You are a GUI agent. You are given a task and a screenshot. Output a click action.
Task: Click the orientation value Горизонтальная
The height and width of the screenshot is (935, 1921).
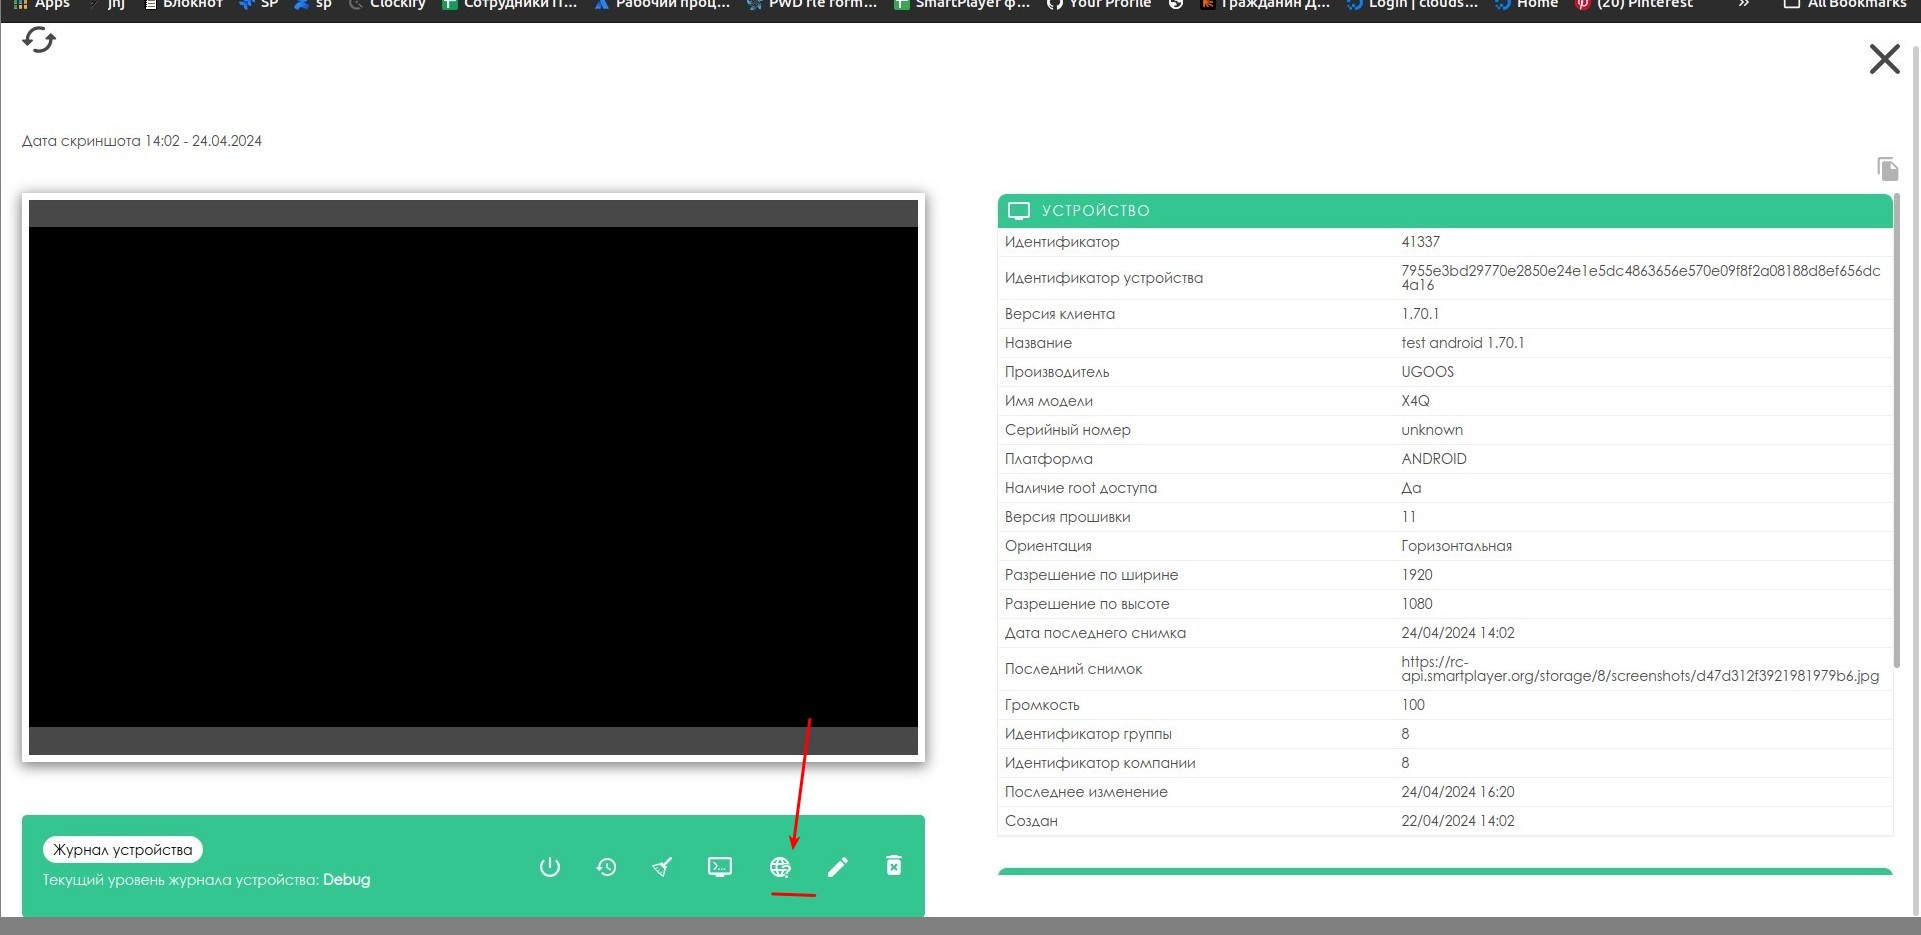(x=1456, y=546)
